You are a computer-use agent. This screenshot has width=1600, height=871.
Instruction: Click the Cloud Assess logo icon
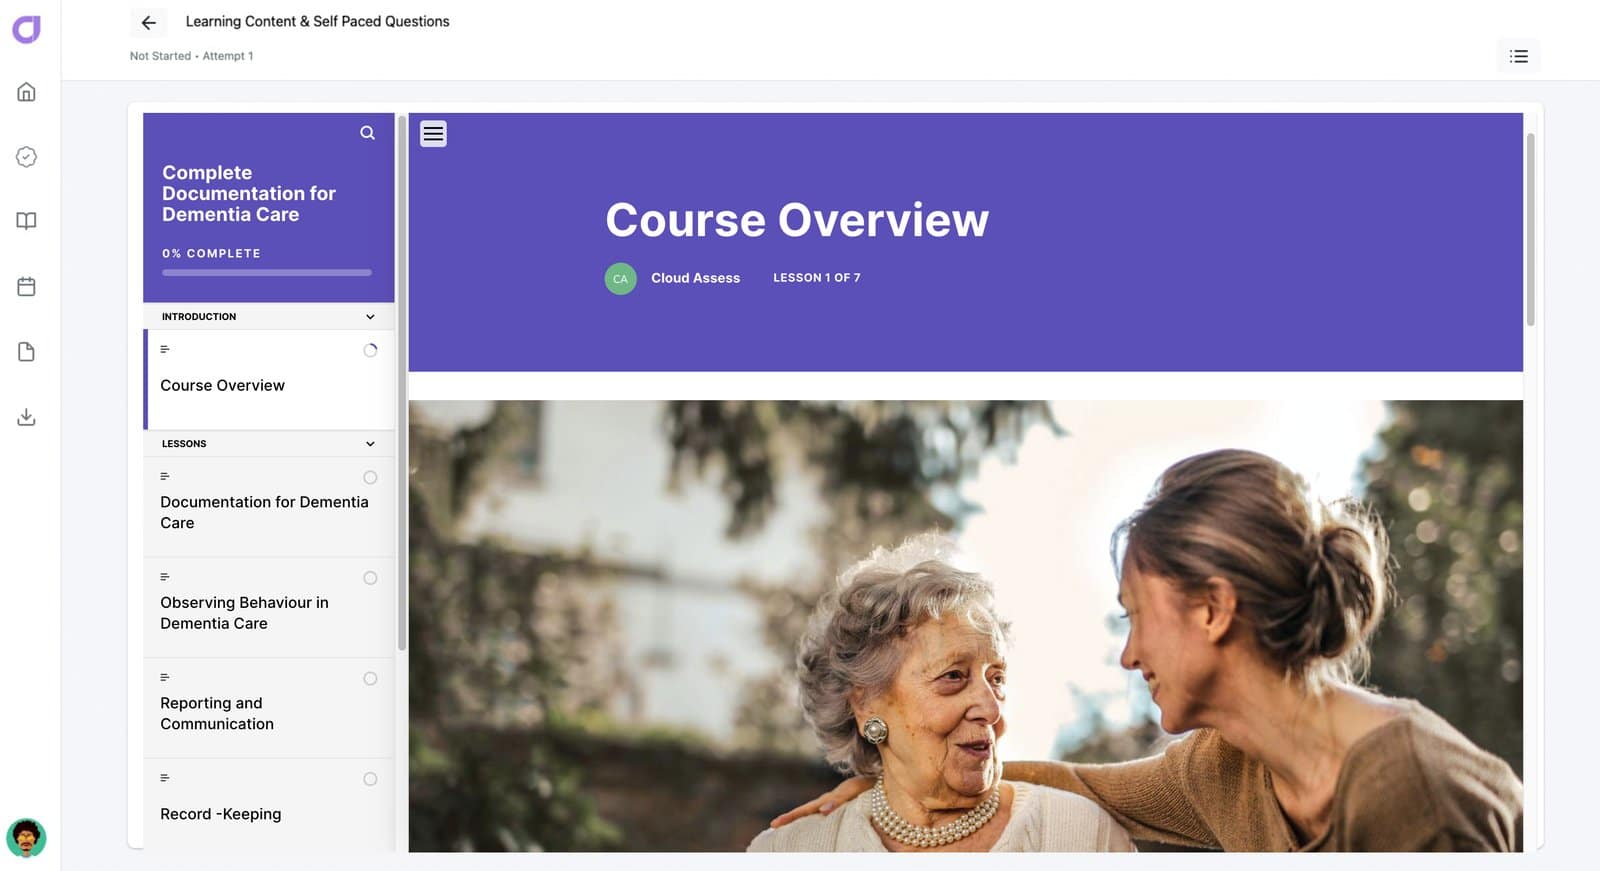(x=26, y=29)
